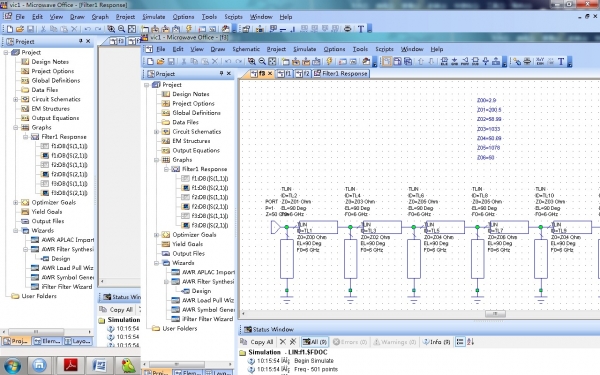The height and width of the screenshot is (375, 600).
Task: Click View Layout icon in f3 window toolbar
Action: 397,61
